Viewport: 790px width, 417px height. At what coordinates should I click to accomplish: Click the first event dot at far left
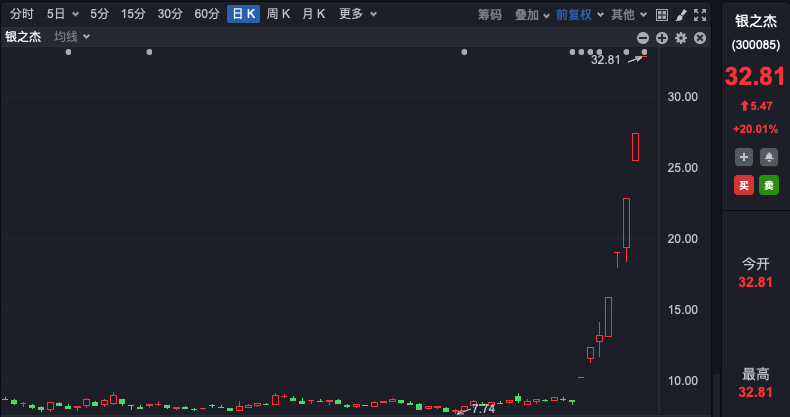click(68, 52)
